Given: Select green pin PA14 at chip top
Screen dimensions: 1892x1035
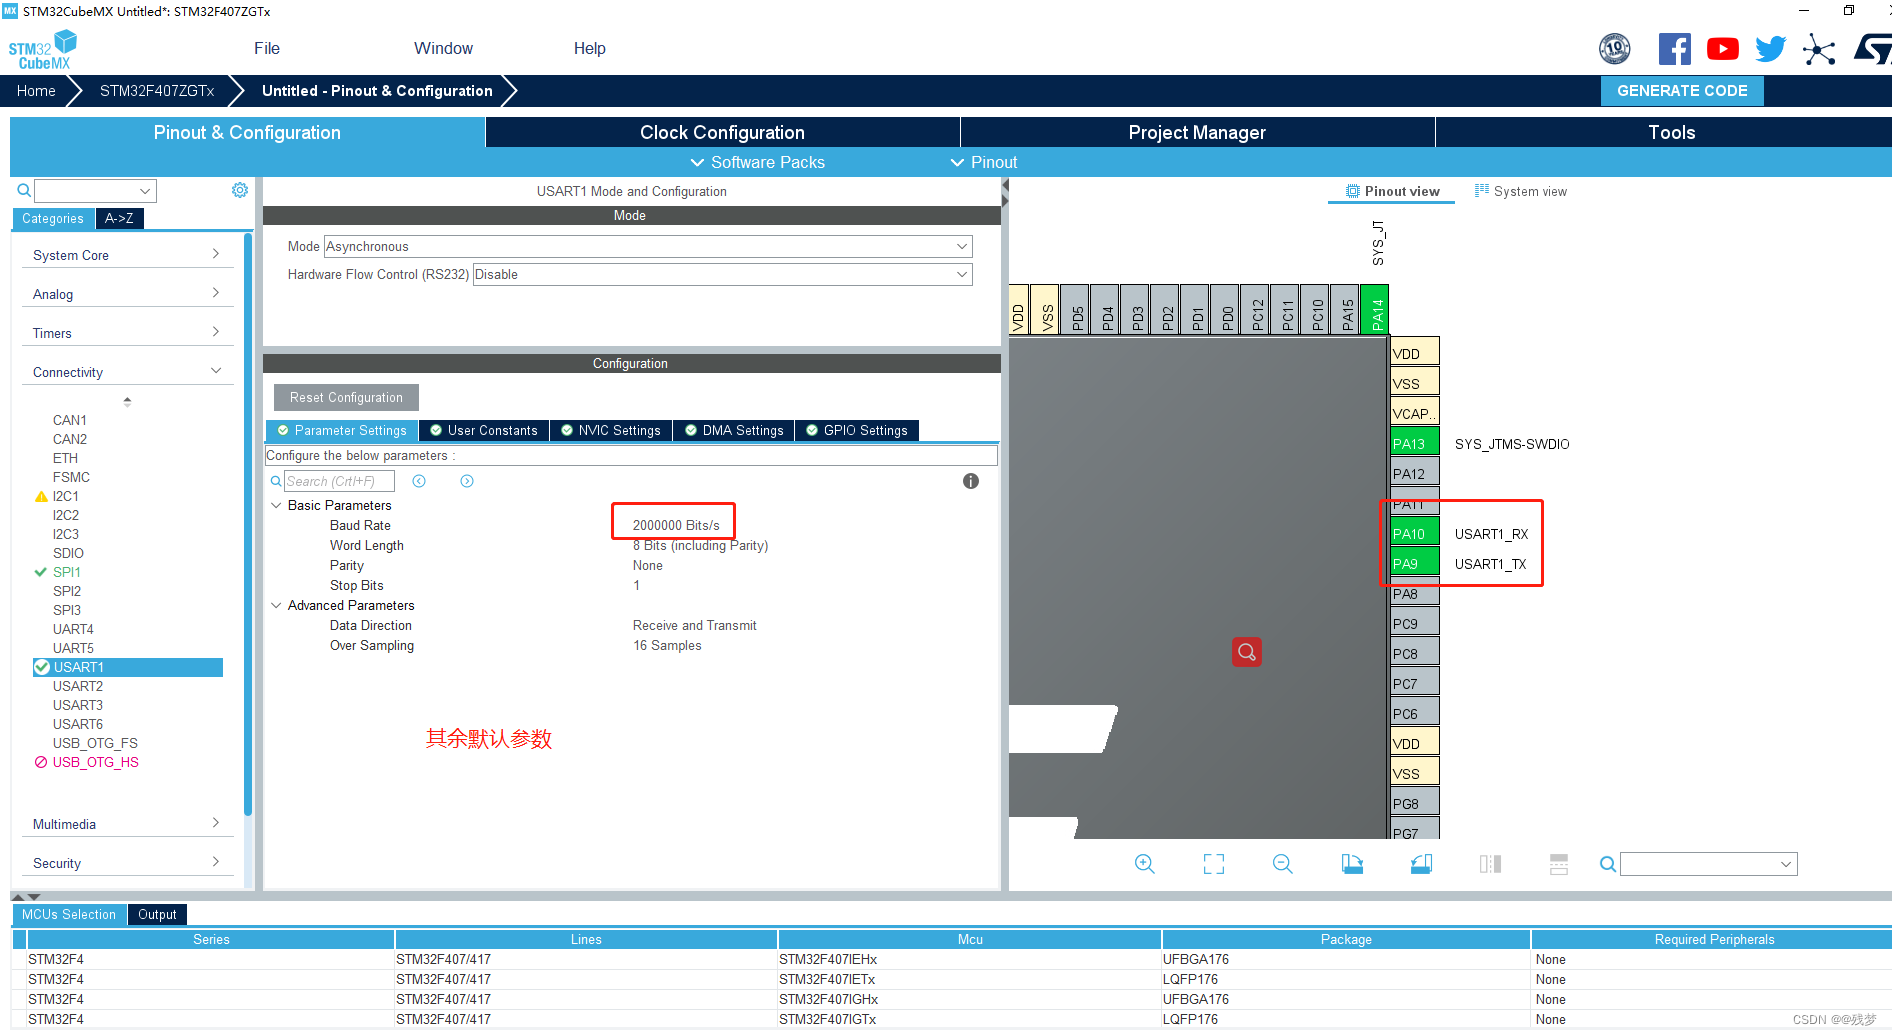Looking at the screenshot, I should click(1377, 309).
